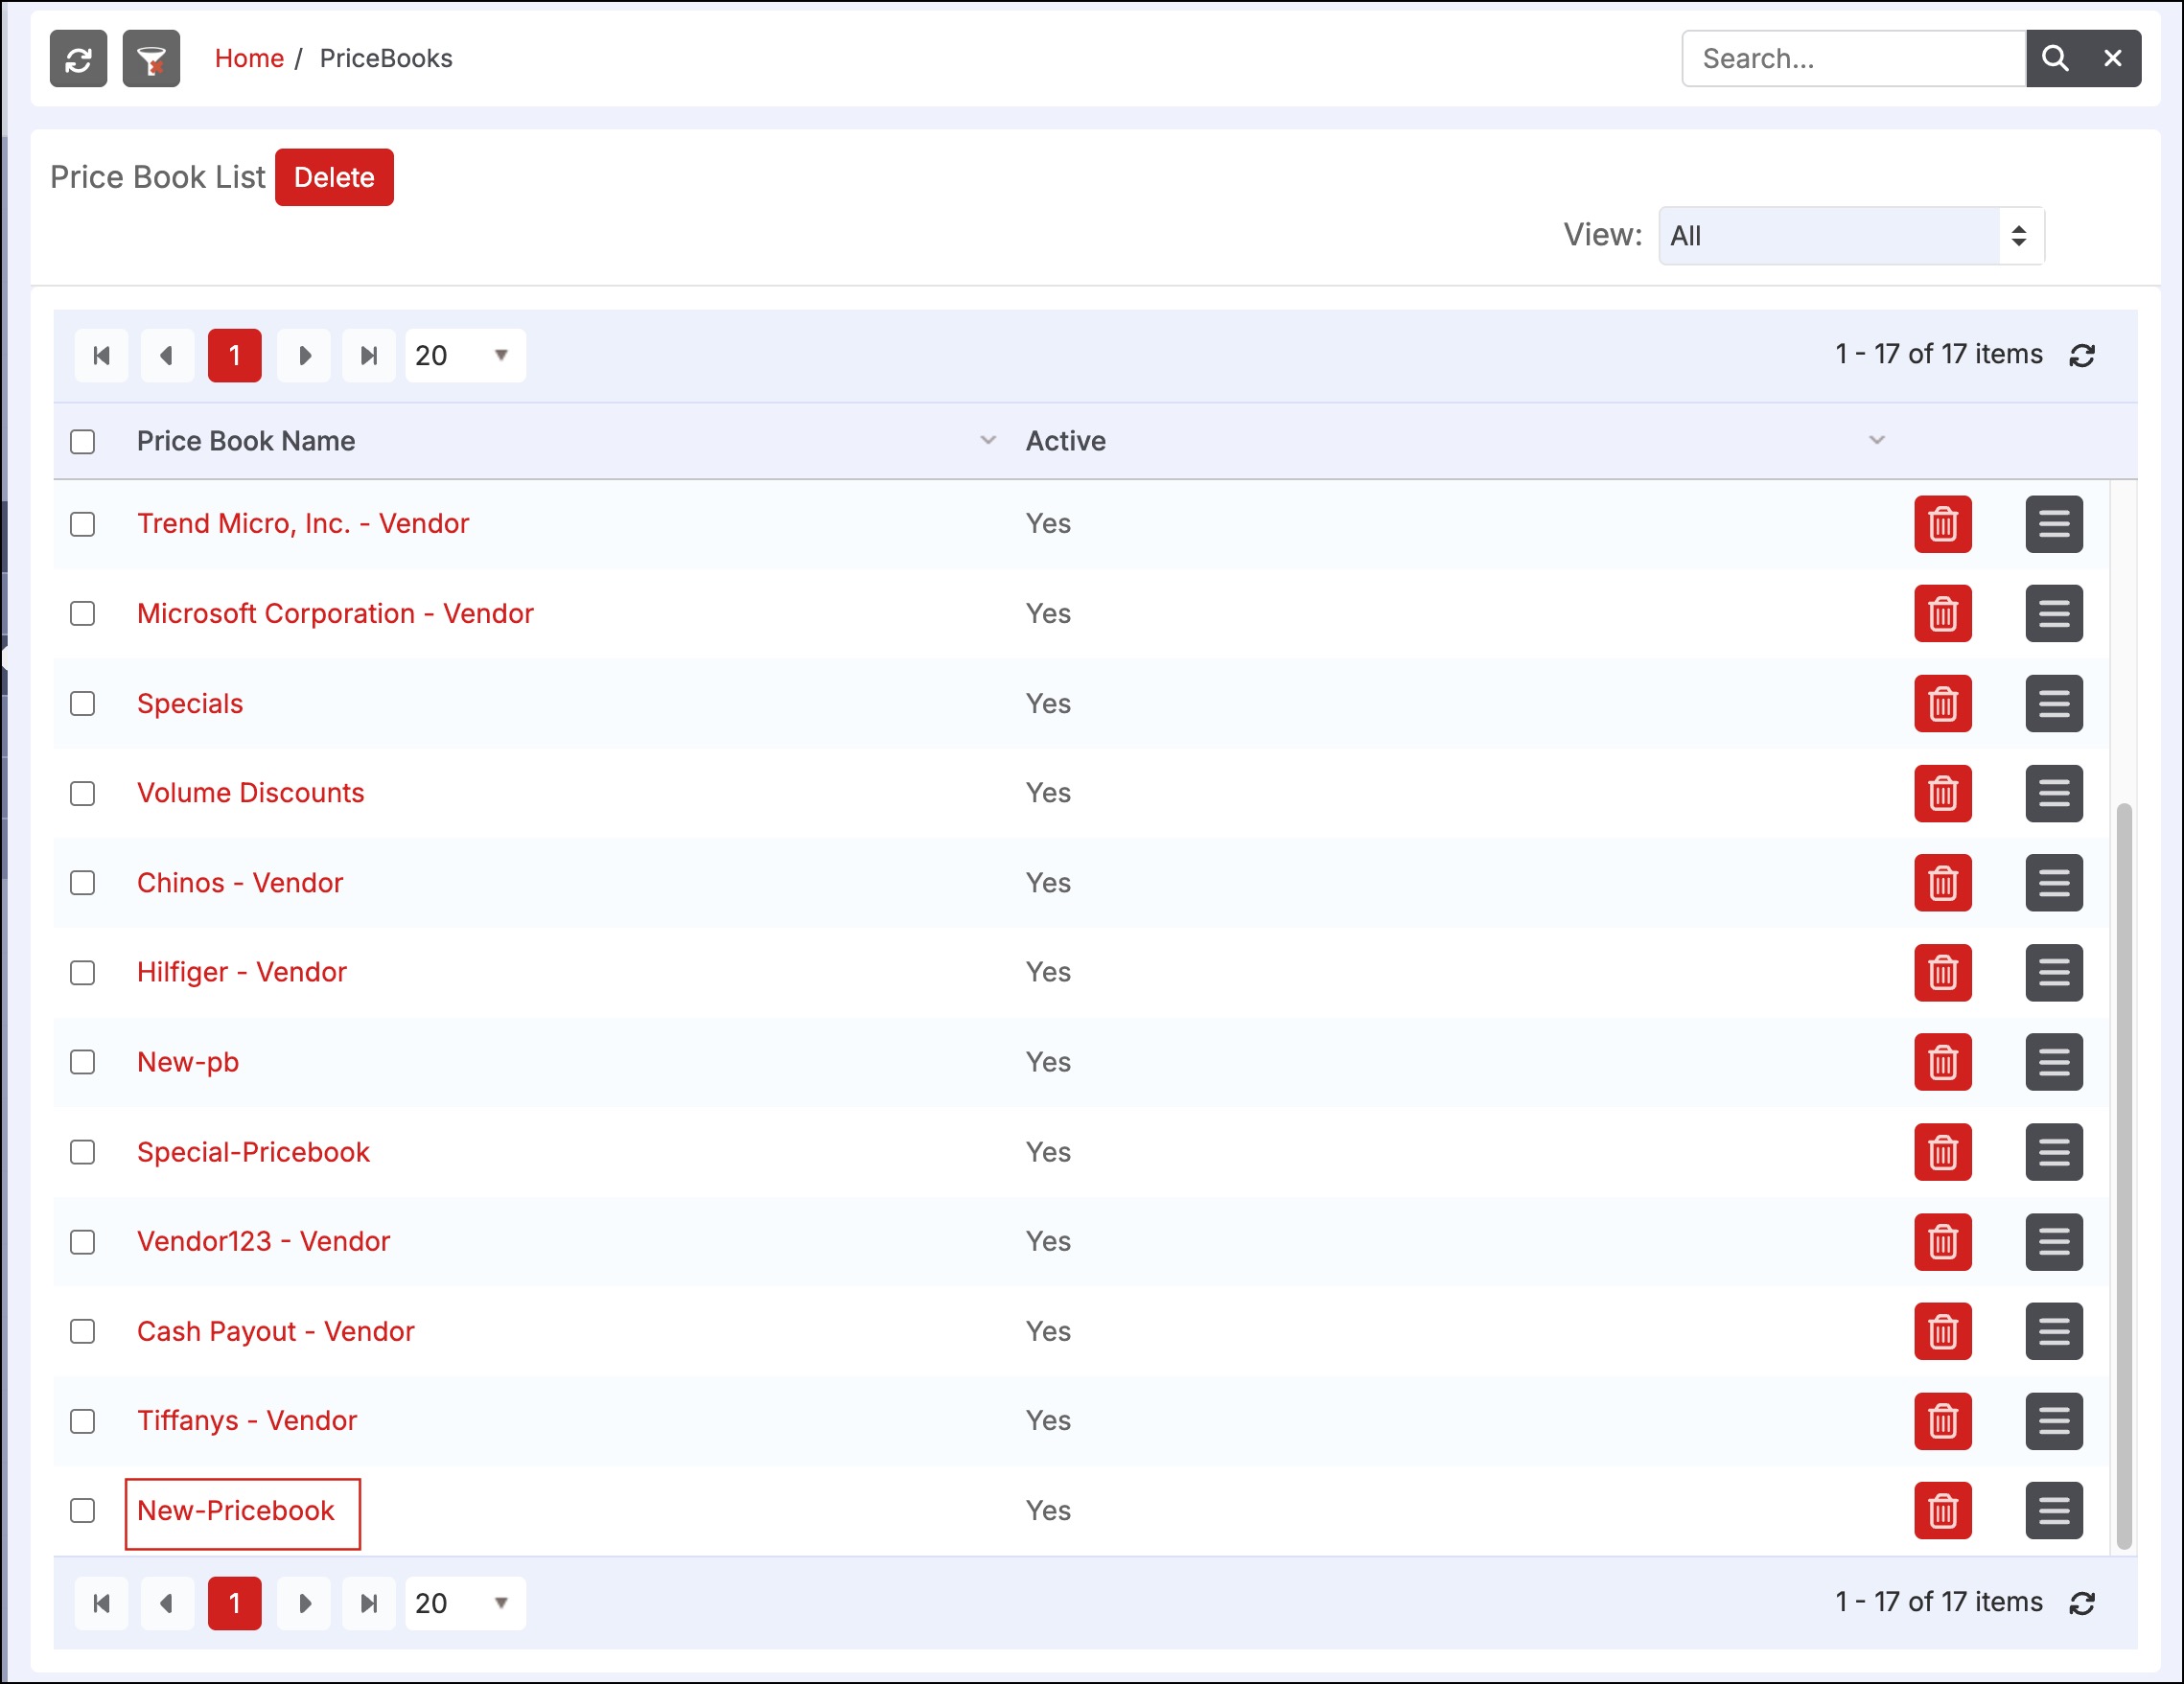Click the trash icon for Hilfiger - Vendor
This screenshot has height=1684, width=2184.
(x=1943, y=973)
